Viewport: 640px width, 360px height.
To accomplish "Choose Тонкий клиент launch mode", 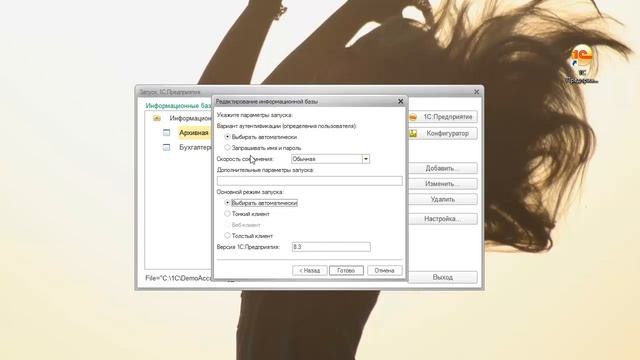I will pyautogui.click(x=227, y=213).
